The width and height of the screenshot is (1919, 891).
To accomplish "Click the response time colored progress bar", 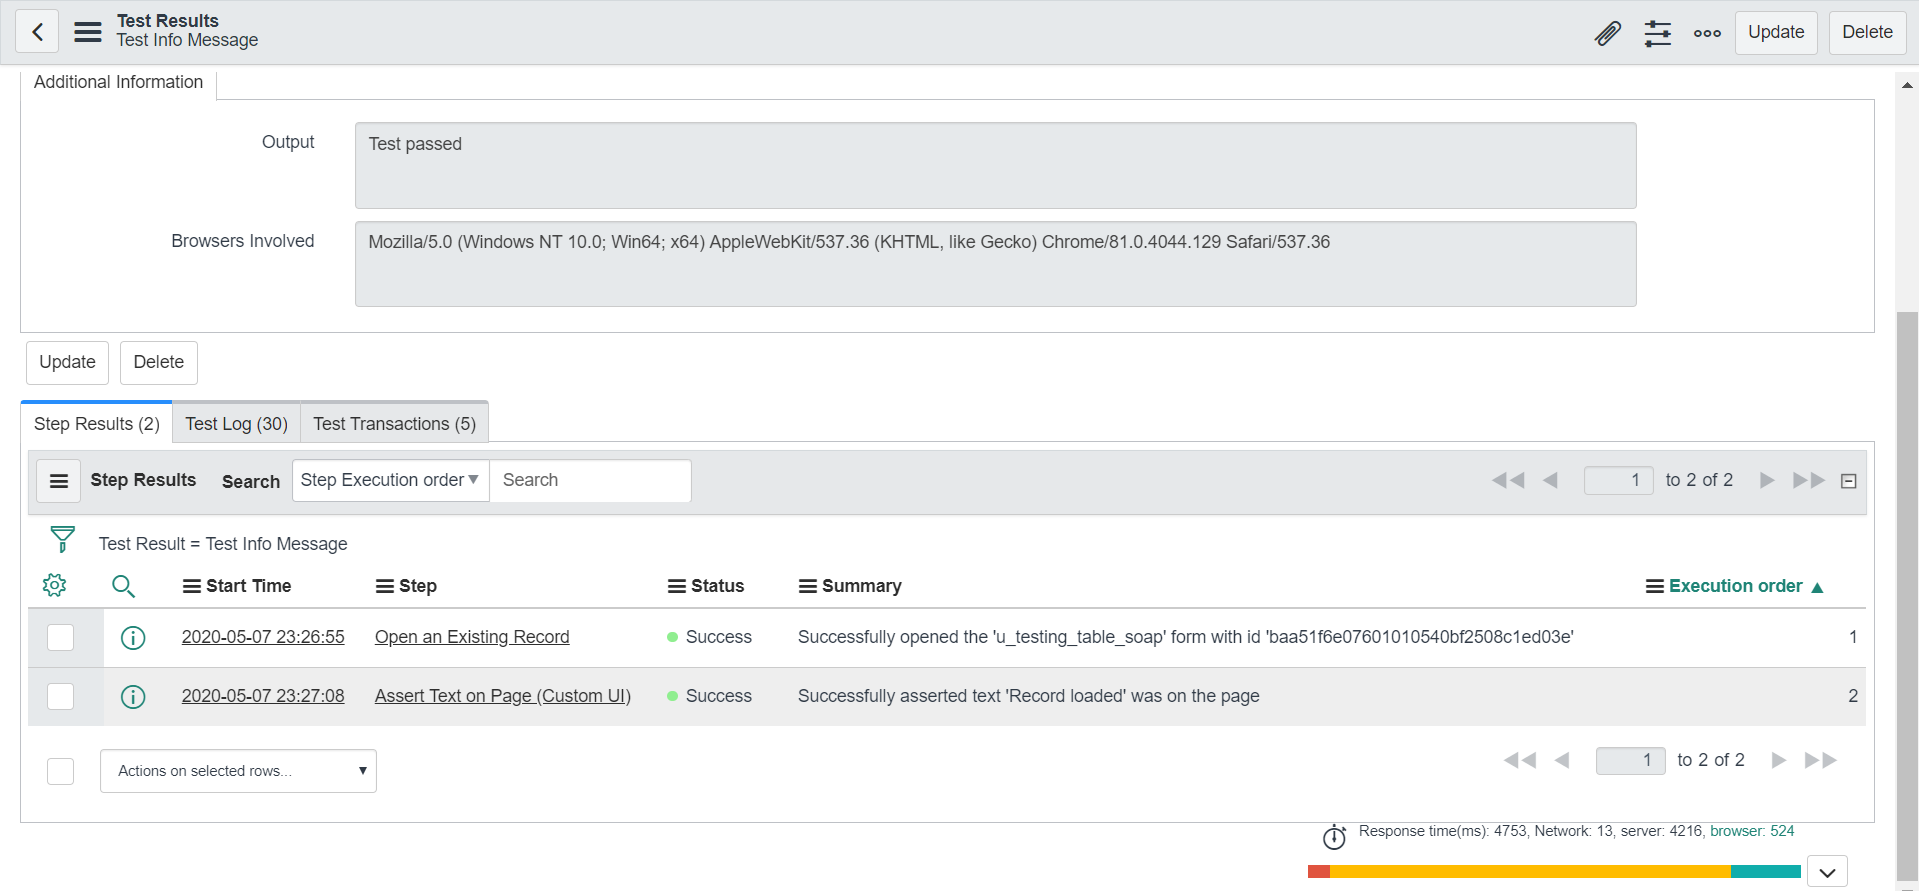I will 1554,872.
